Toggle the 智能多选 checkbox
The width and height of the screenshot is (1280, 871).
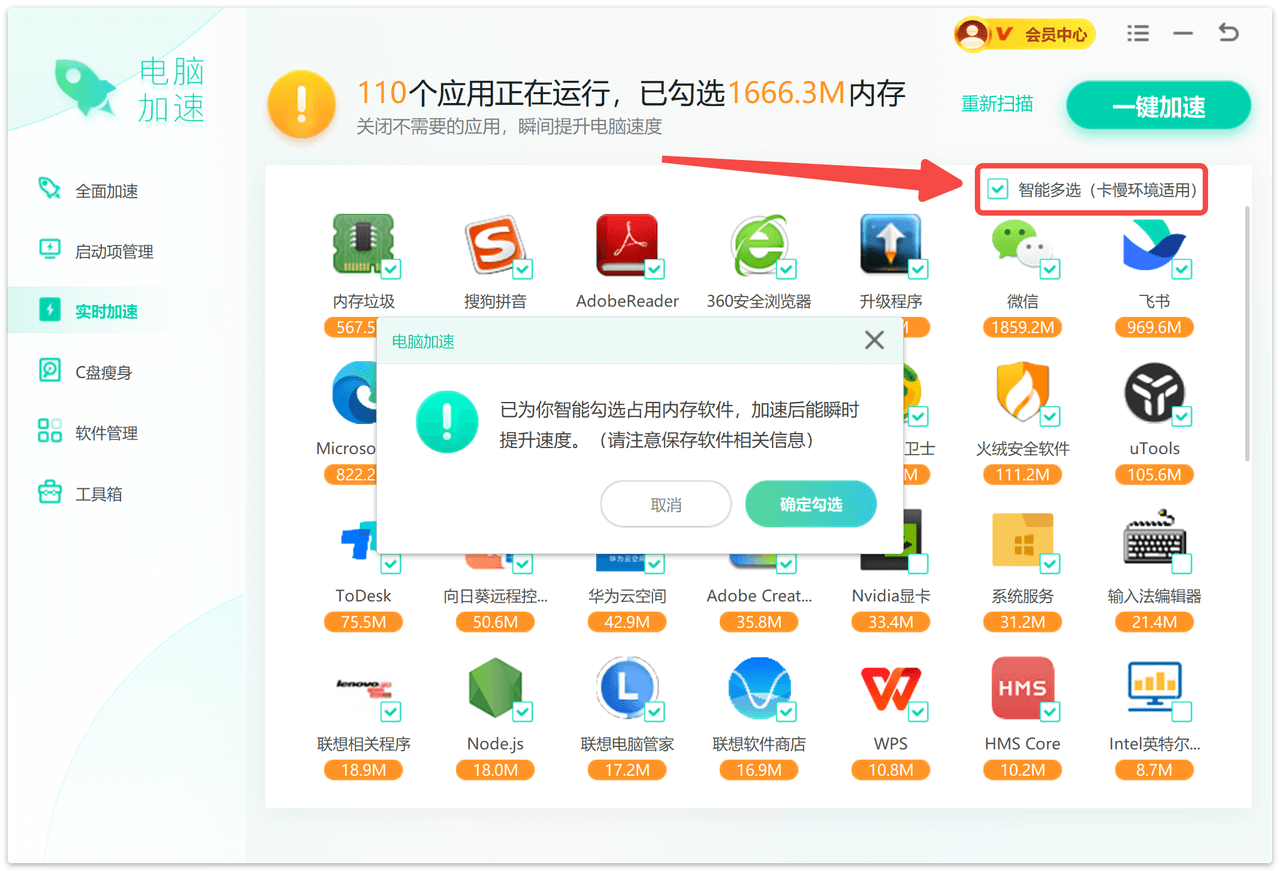[997, 190]
